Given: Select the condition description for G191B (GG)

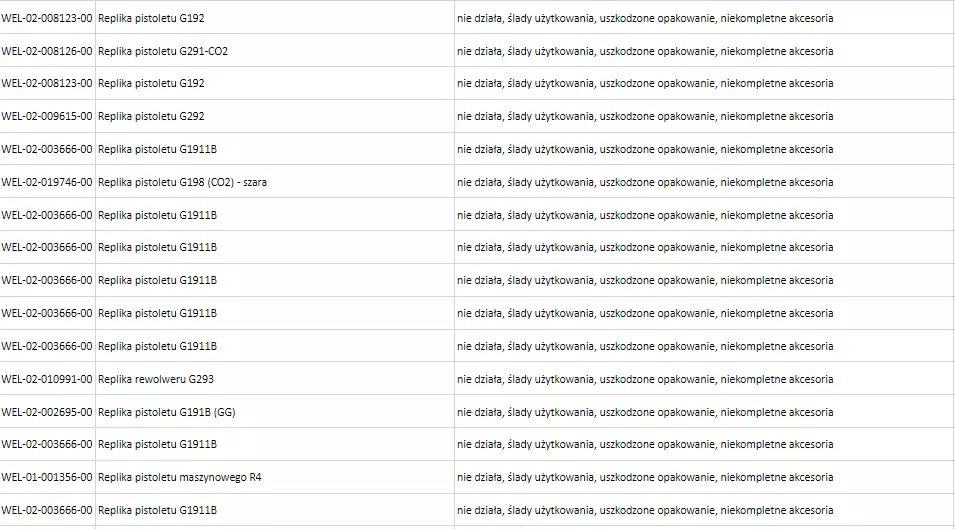Looking at the screenshot, I should (645, 412).
